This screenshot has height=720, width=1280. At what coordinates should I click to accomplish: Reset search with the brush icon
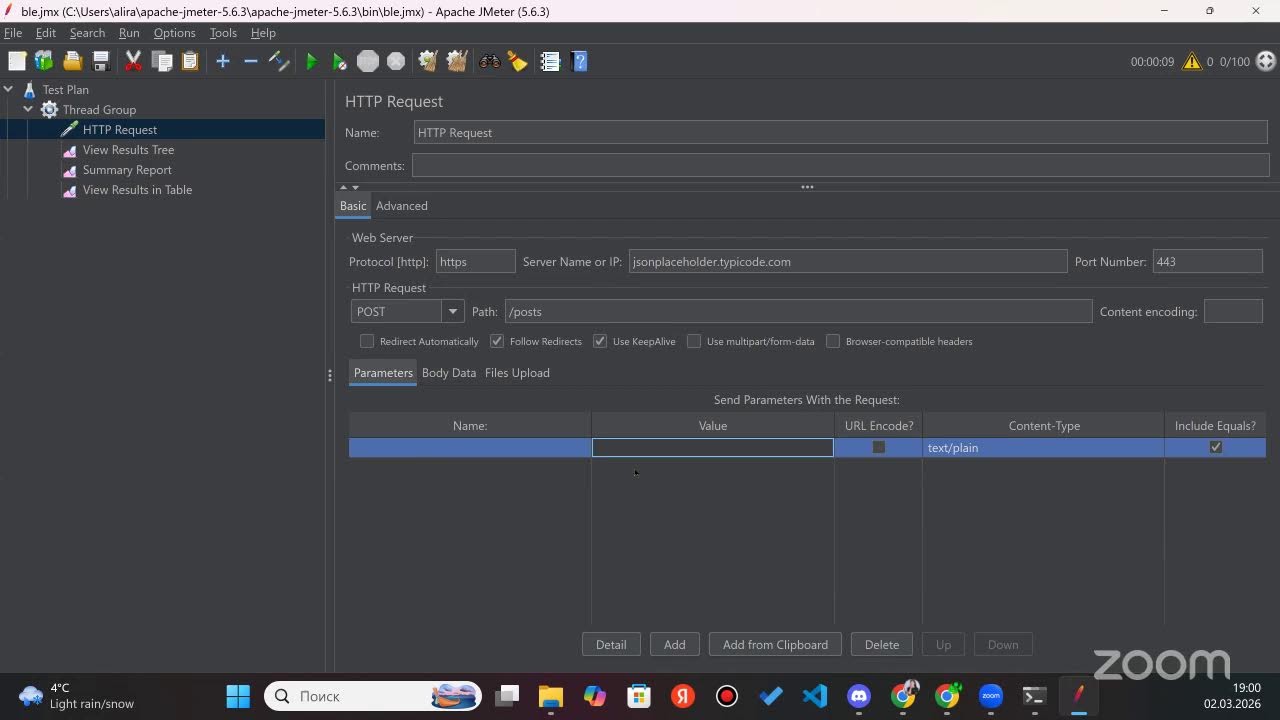(517, 61)
